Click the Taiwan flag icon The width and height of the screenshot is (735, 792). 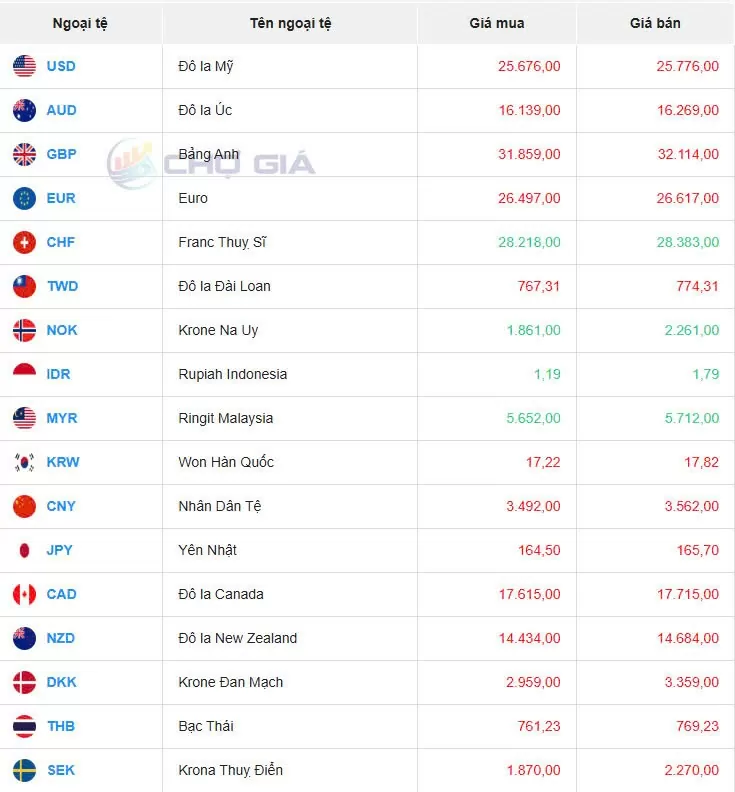point(25,287)
